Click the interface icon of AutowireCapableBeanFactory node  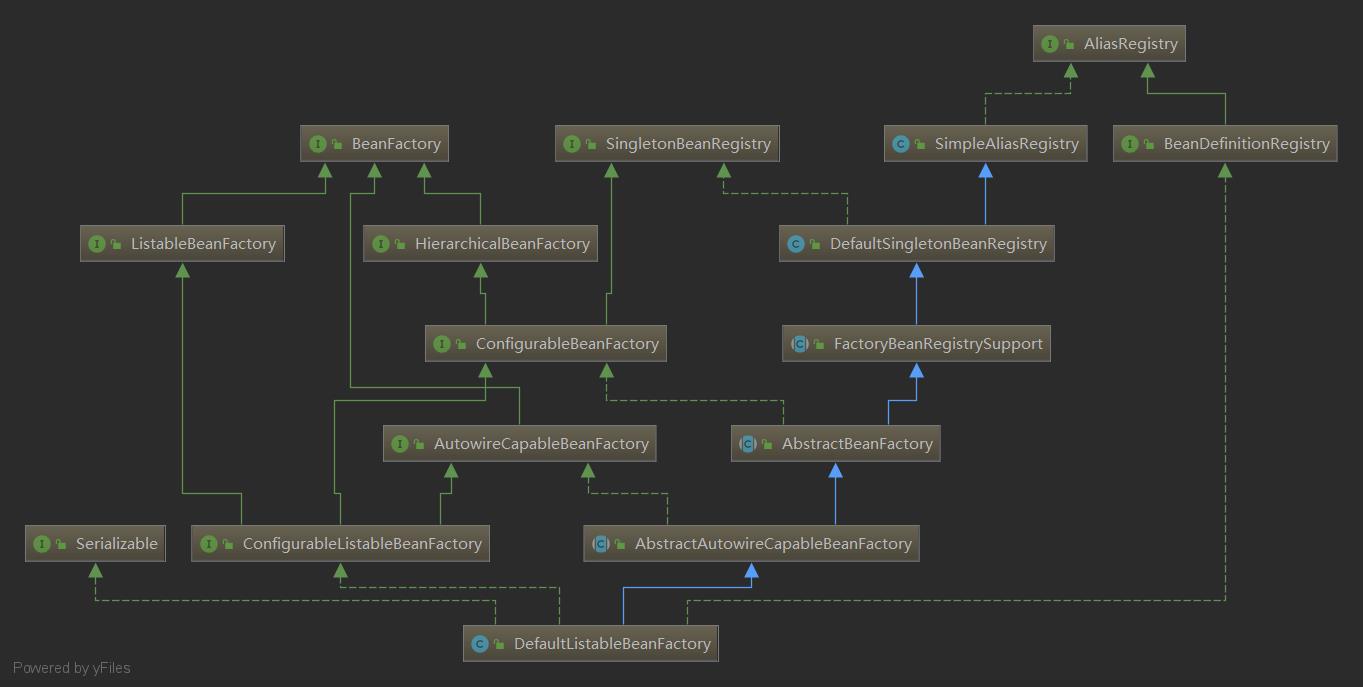400,444
